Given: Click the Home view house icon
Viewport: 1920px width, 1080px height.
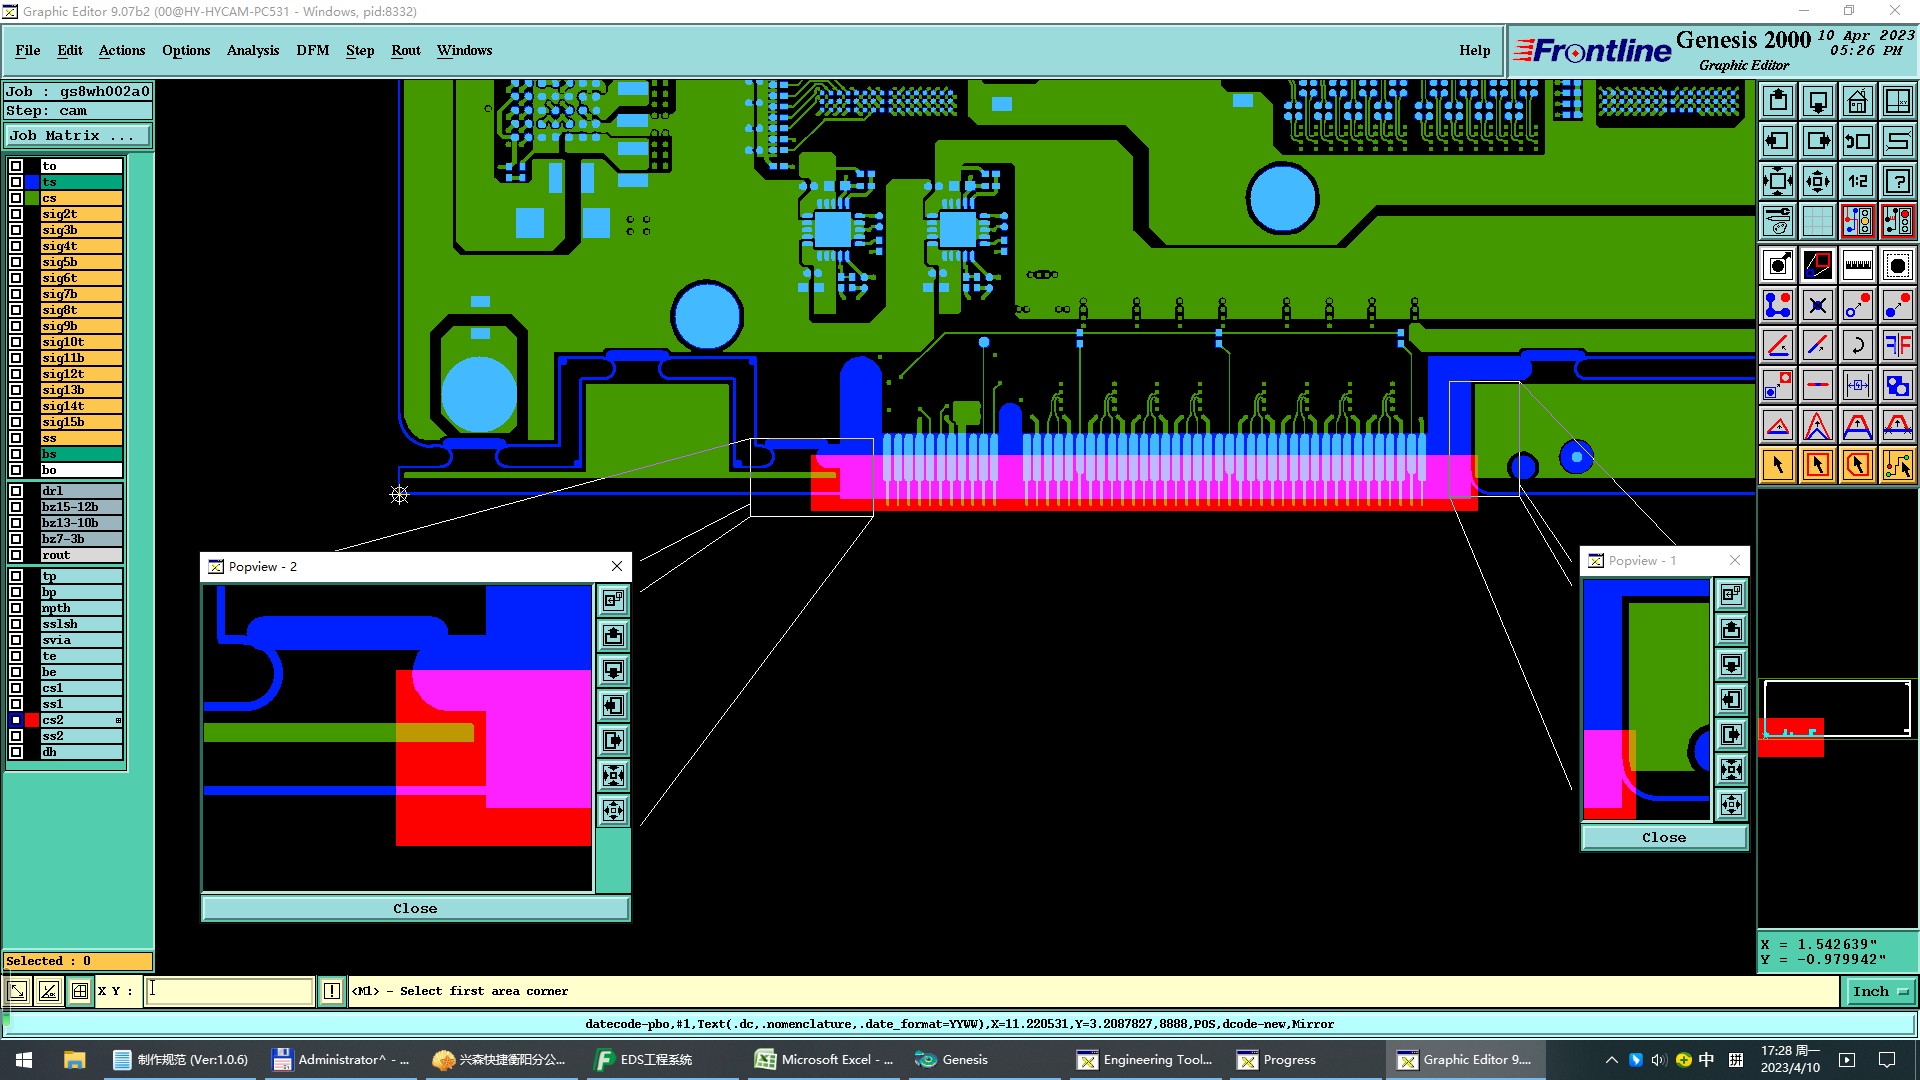Looking at the screenshot, I should [x=1858, y=101].
